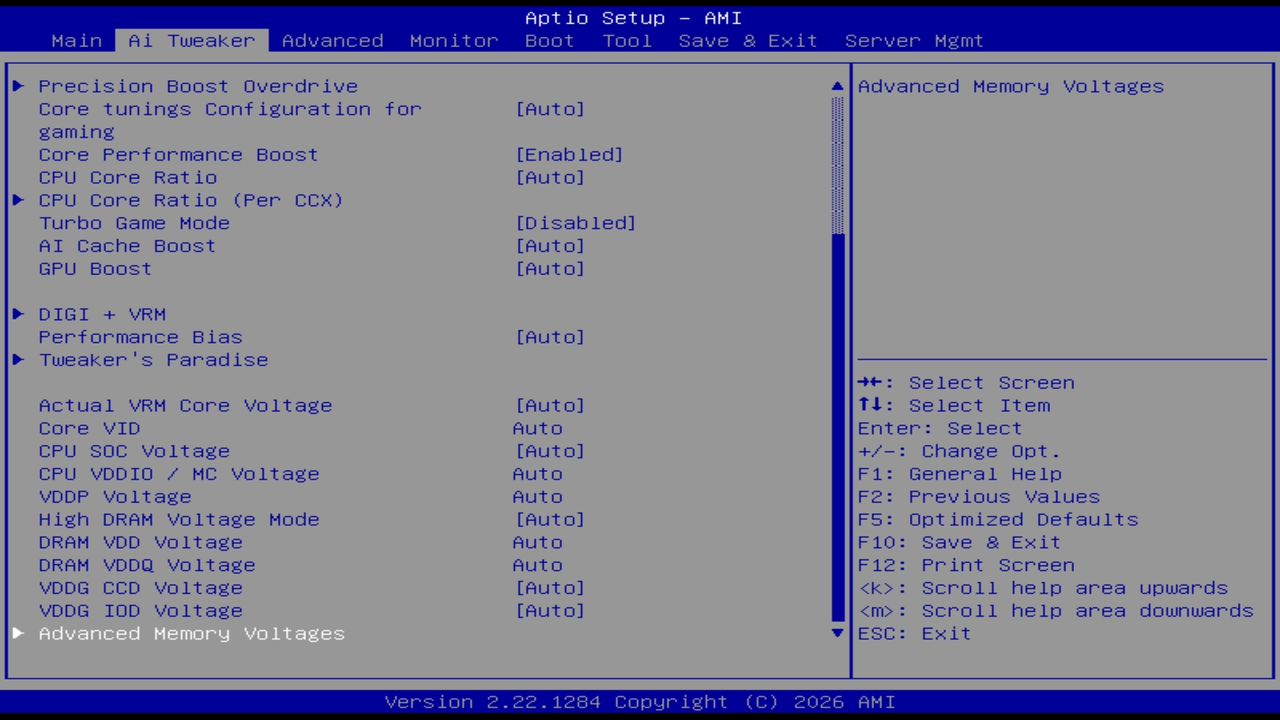Viewport: 1280px width, 720px height.
Task: Change Performance Bias Auto value
Action: 550,337
